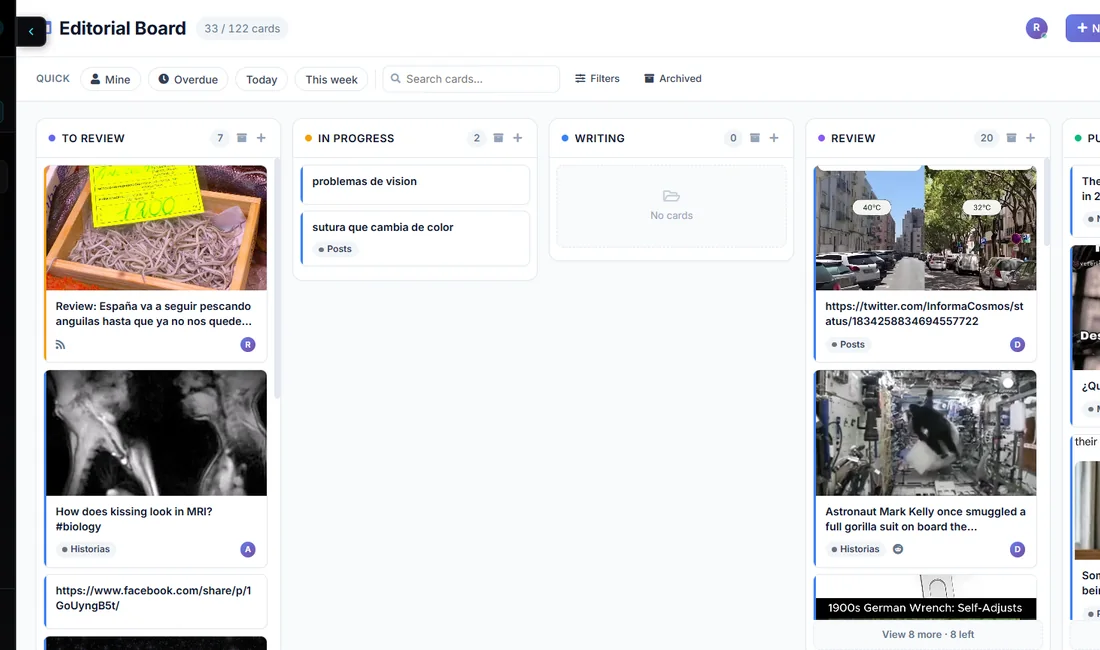
Task: Toggle the Today quick filter
Action: click(262, 79)
